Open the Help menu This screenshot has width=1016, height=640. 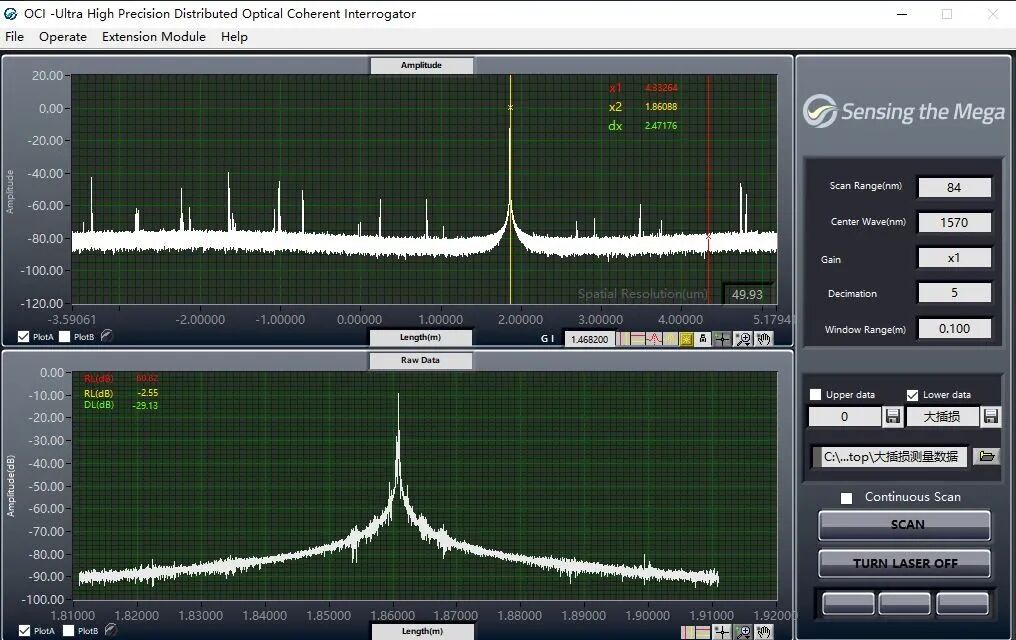(234, 37)
